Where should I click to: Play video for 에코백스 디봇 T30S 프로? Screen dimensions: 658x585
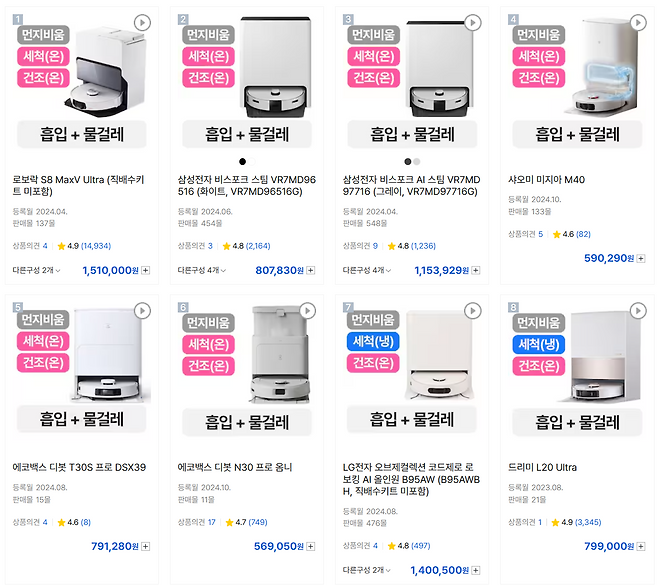[x=142, y=311]
